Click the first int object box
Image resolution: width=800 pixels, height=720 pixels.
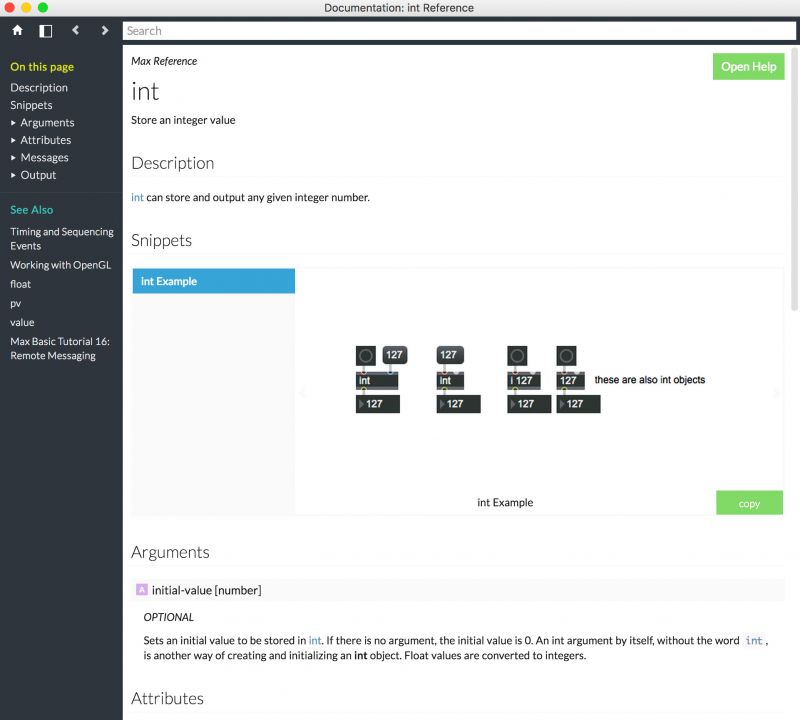(377, 381)
